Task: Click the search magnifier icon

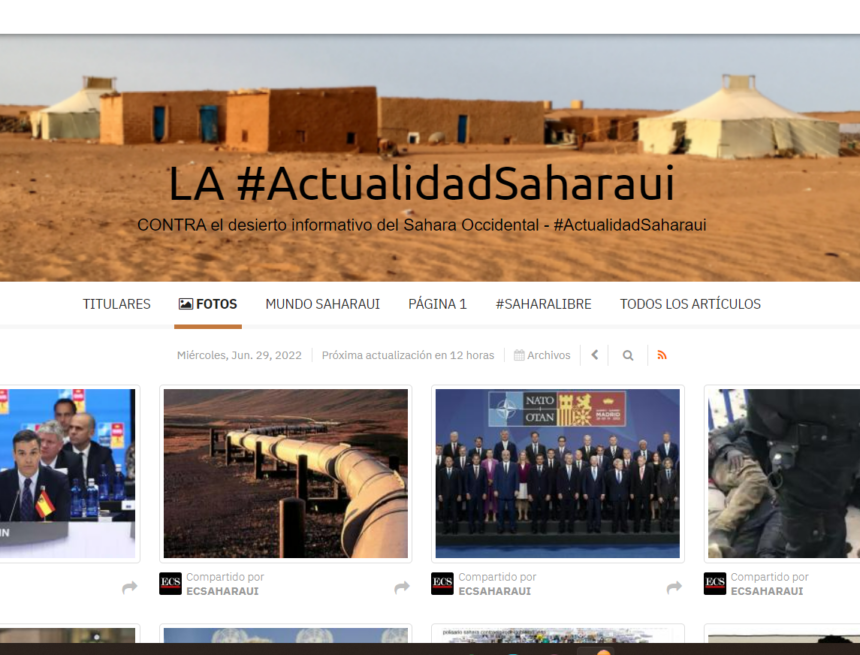Action: pos(628,355)
